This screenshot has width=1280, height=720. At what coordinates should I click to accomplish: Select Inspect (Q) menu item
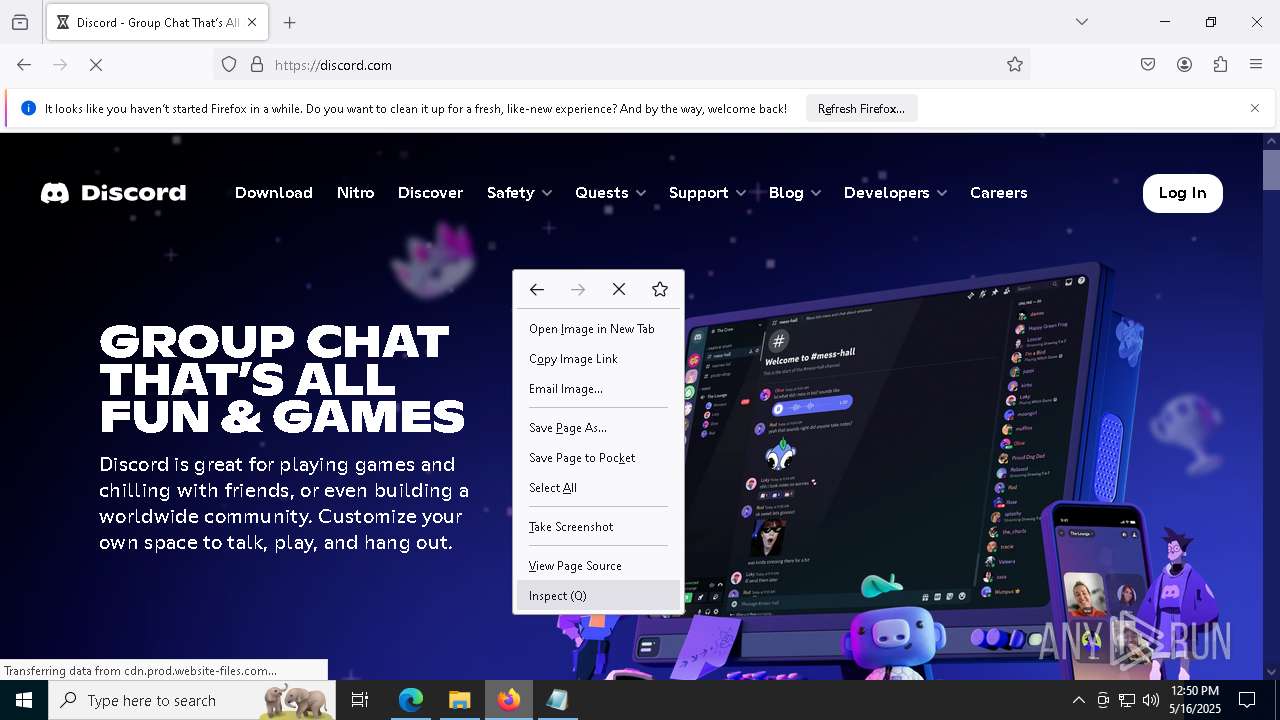point(598,596)
